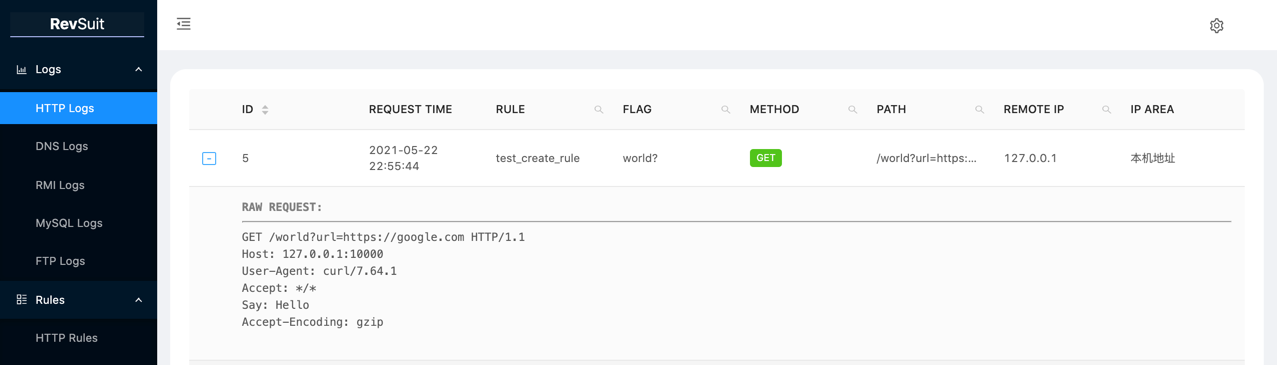
Task: Open HTTP Logs in the sidebar
Action: [x=78, y=108]
